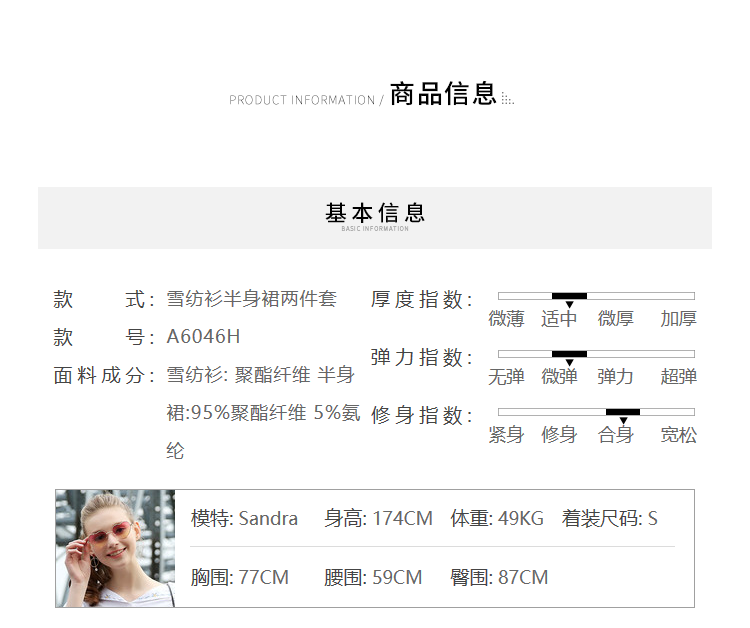Click the dotted decoration icon beside 商品信息
Image resolution: width=750 pixels, height=628 pixels.
pyautogui.click(x=507, y=99)
